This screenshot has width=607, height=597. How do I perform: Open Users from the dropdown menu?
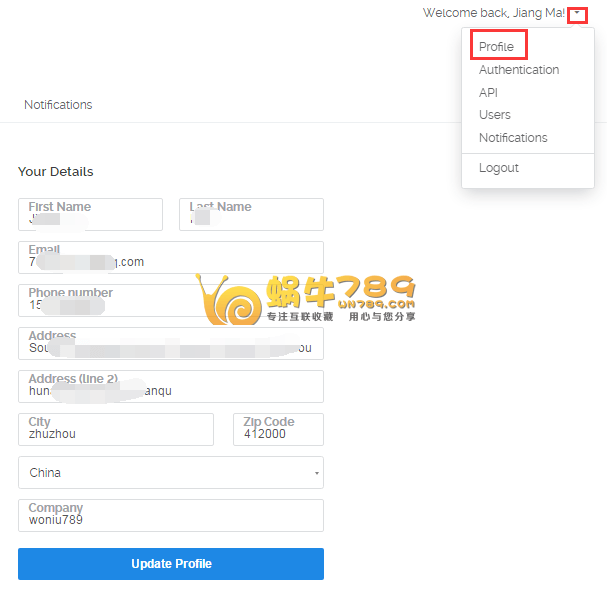click(x=495, y=115)
